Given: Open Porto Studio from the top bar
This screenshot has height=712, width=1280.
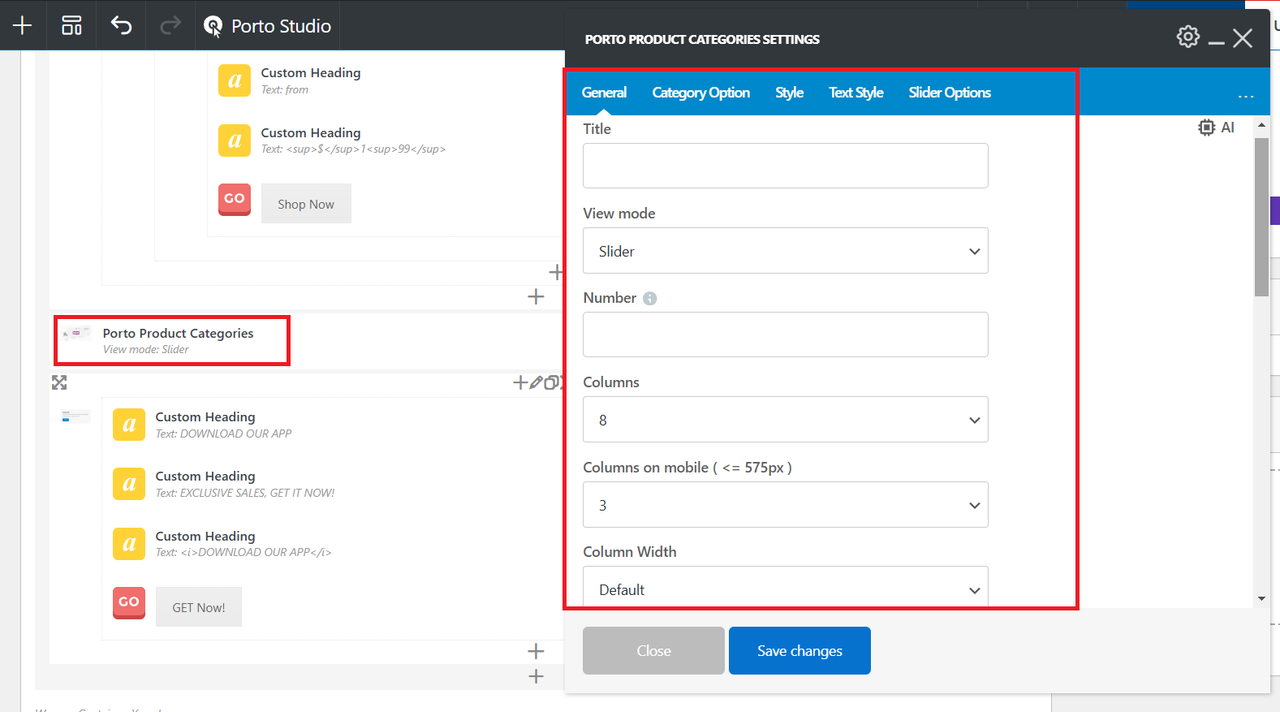Looking at the screenshot, I should [x=267, y=26].
